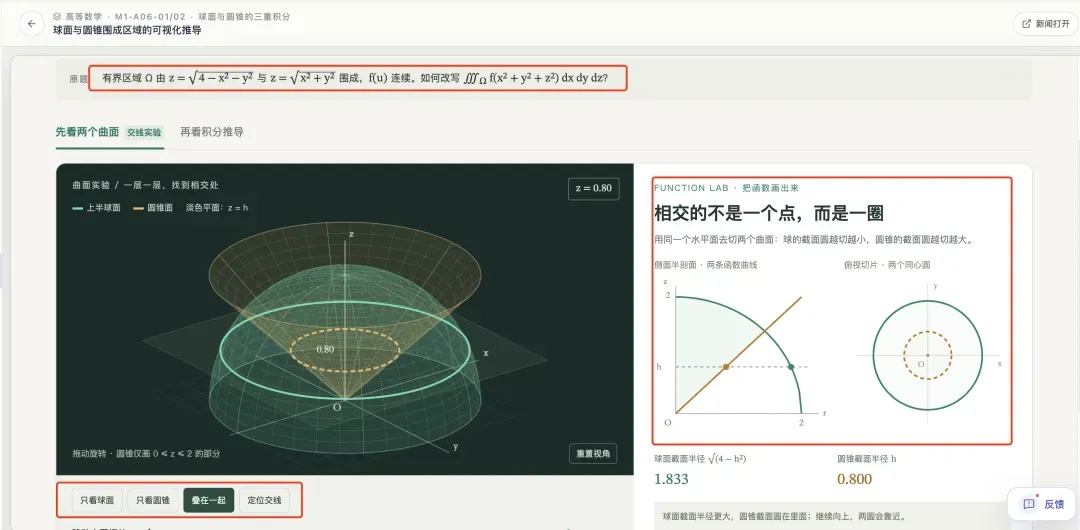
Task: Click the 淡色平面: z = h legend entry
Action: 217,207
